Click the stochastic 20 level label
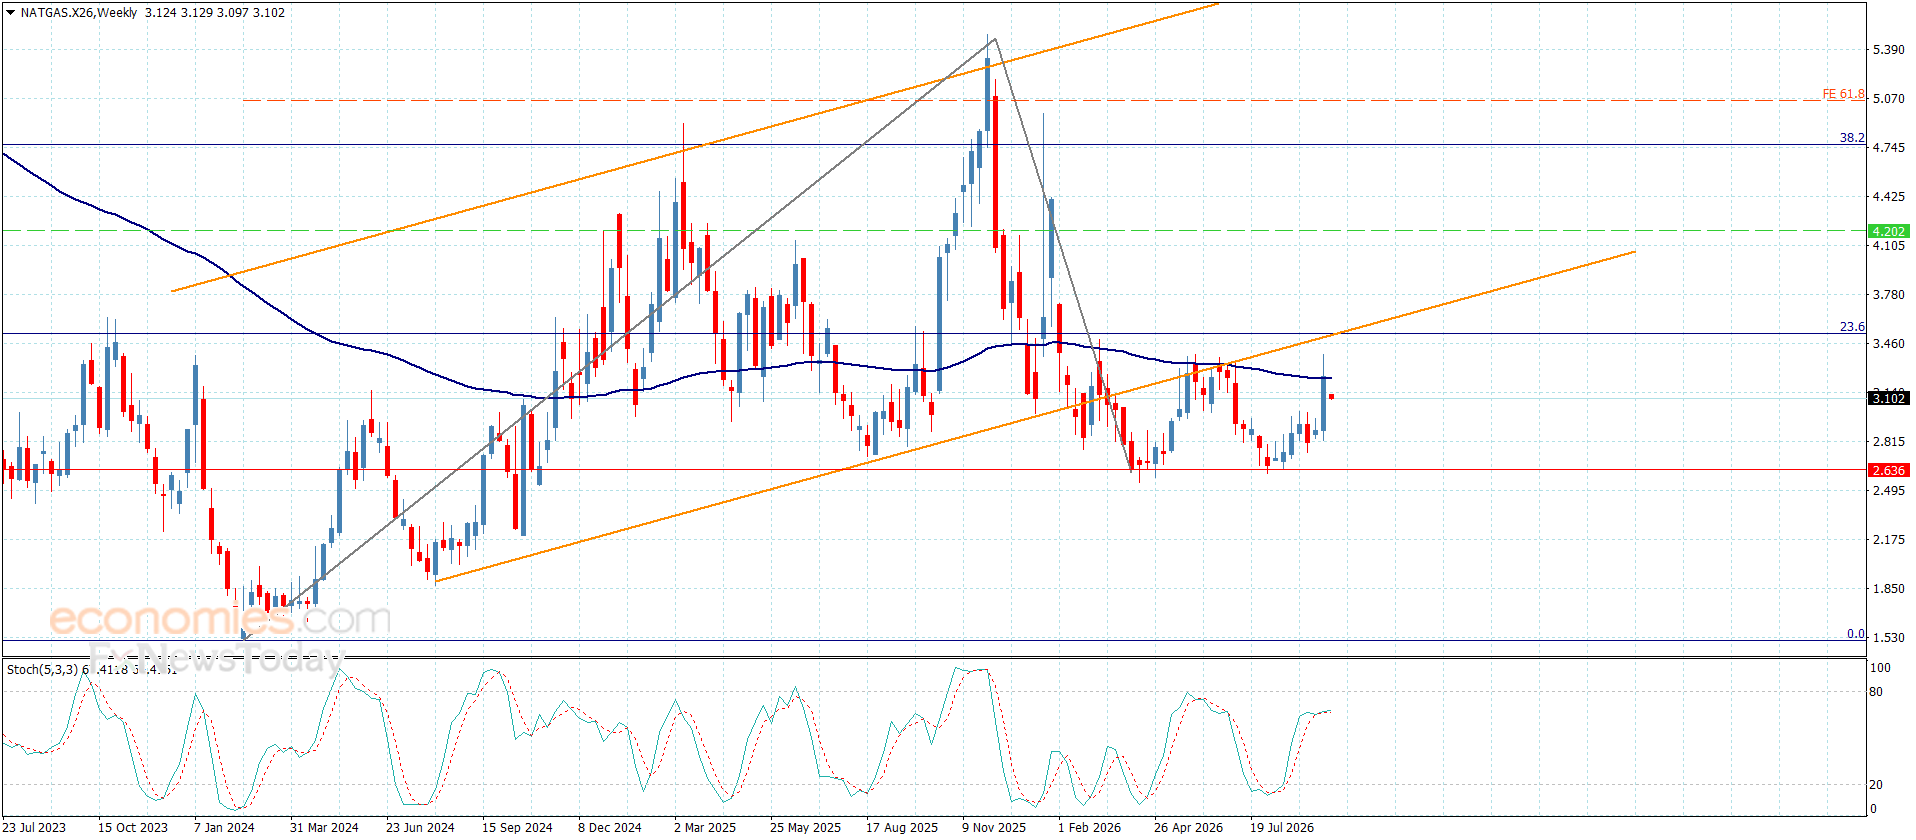The image size is (1916, 840). (1876, 785)
